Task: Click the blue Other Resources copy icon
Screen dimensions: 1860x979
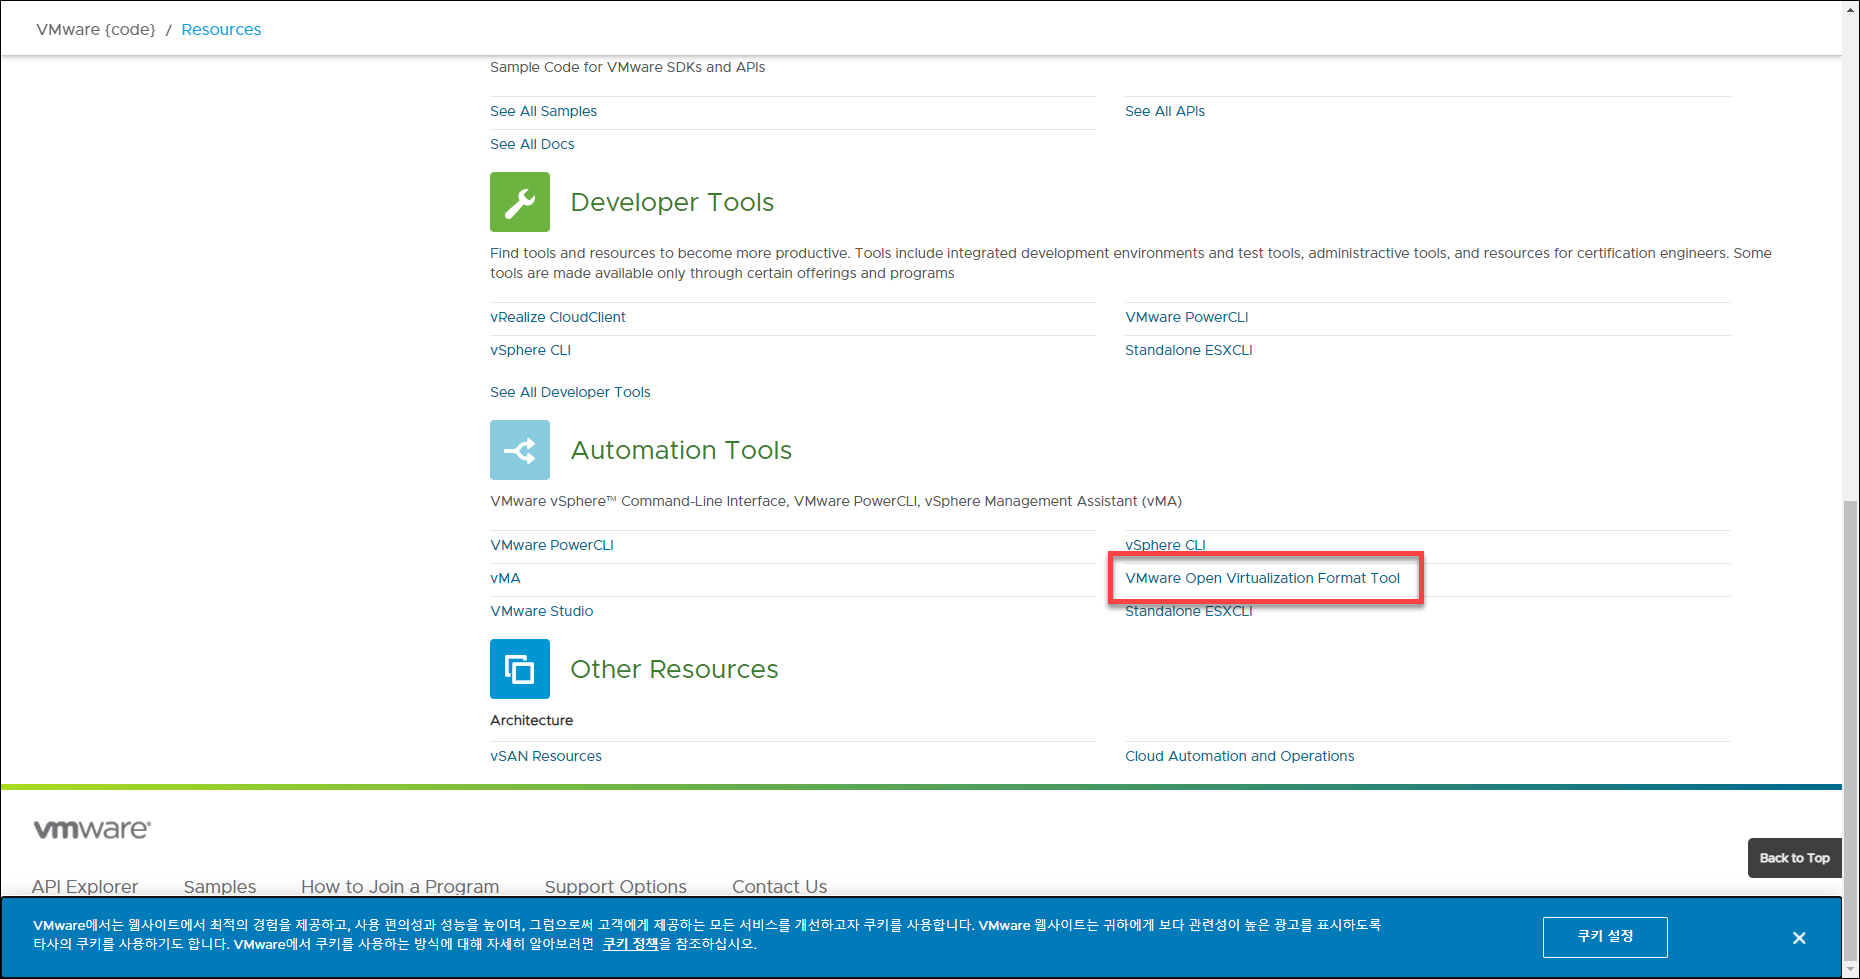Action: tap(520, 669)
